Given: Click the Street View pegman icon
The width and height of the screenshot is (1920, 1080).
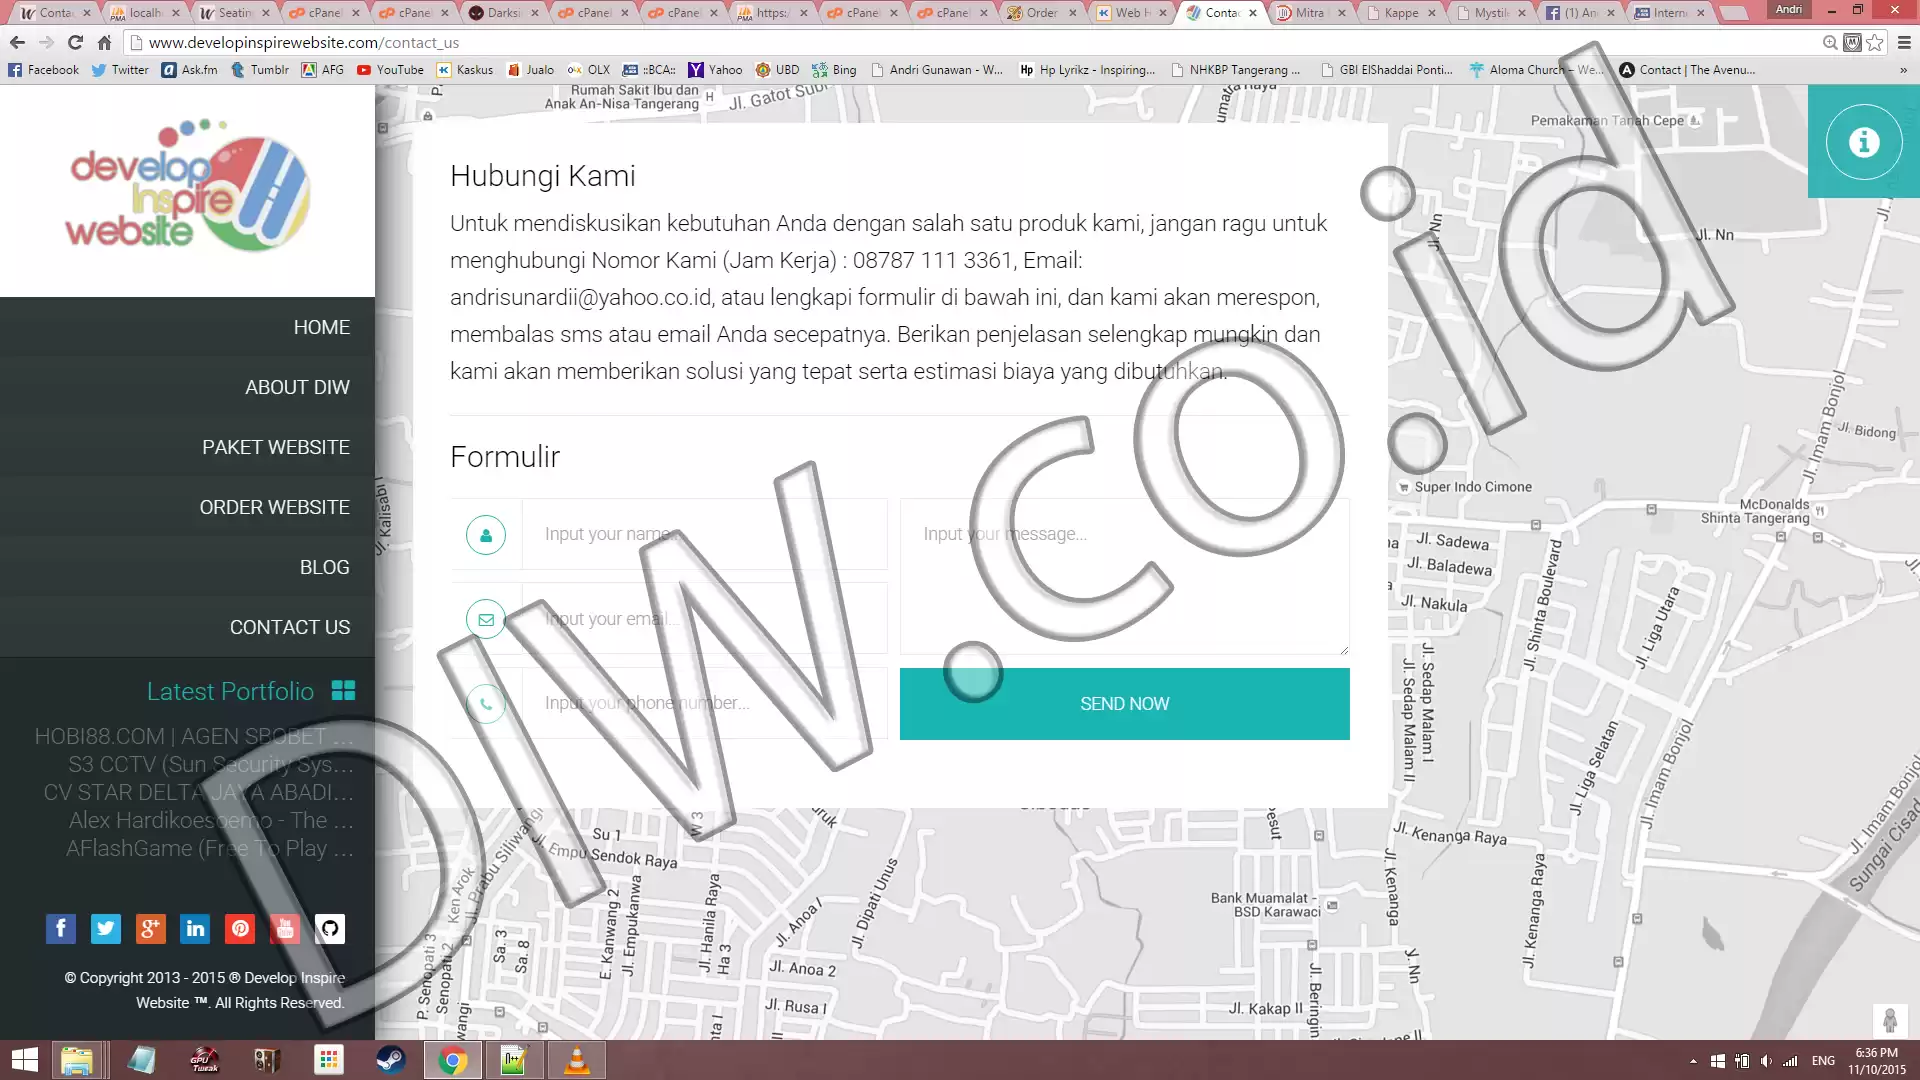Looking at the screenshot, I should (x=1889, y=1021).
